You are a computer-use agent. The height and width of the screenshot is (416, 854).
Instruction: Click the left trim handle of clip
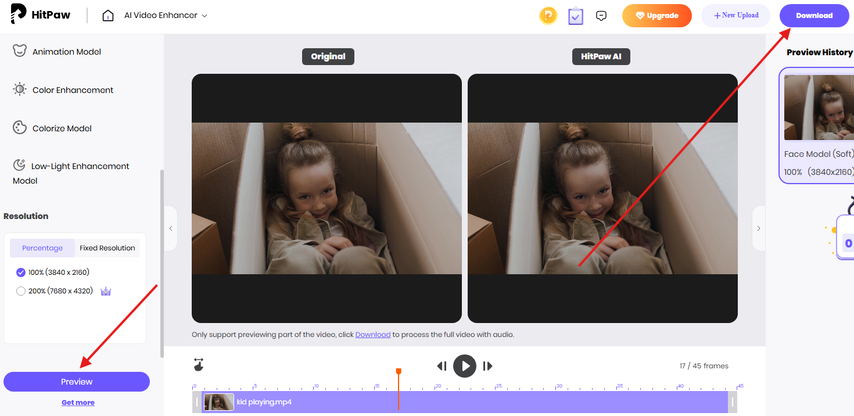click(197, 402)
